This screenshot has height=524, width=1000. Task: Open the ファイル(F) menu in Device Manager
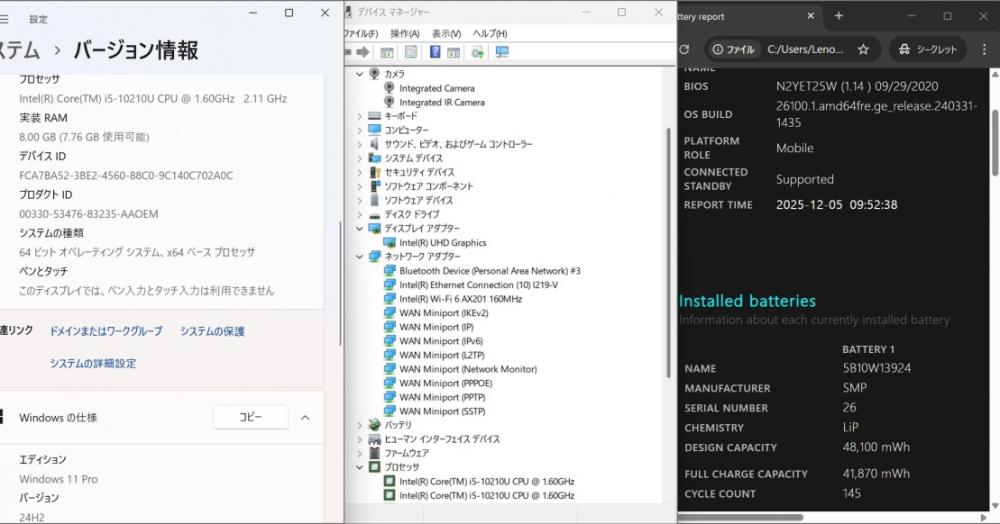361,33
